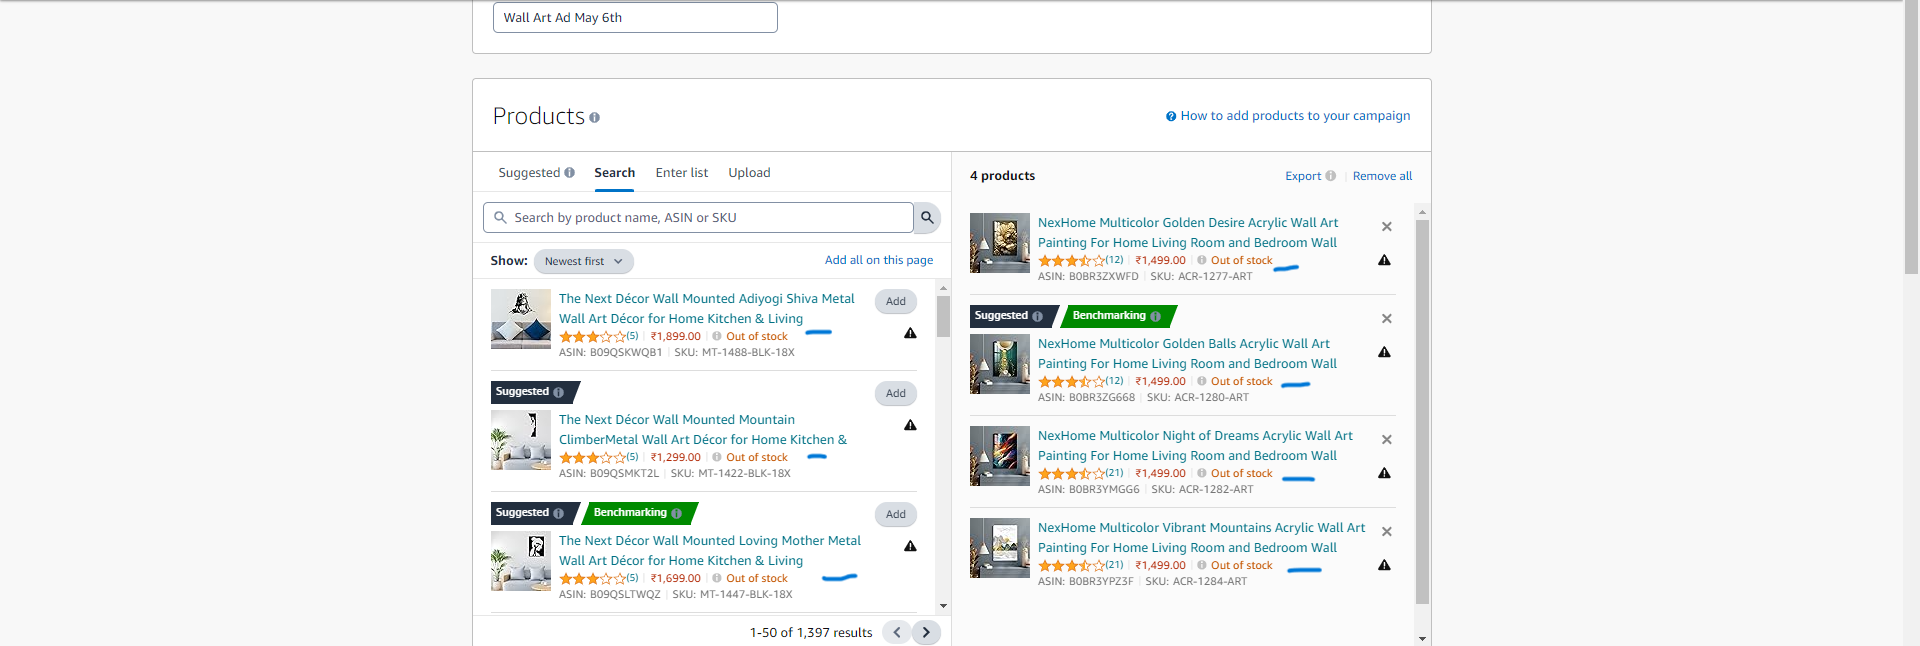Click Vibrant Mountains product thumbnail
This screenshot has height=646, width=1920.
click(x=1000, y=548)
